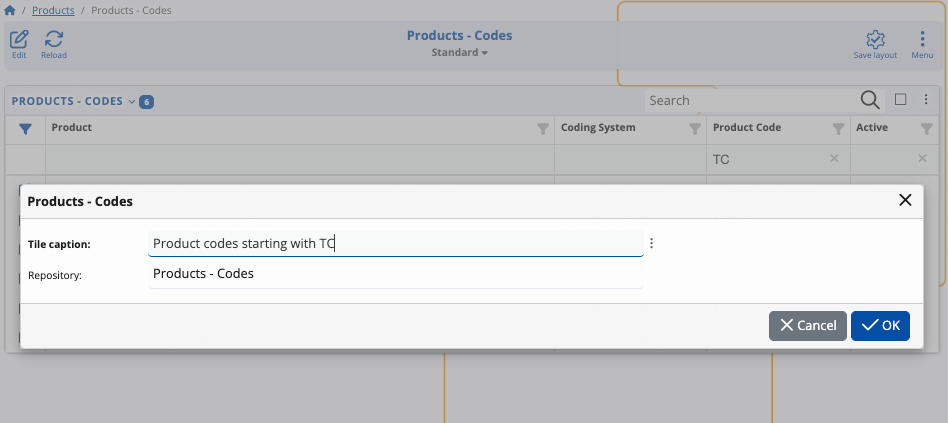
Task: Open the three-dot Menu icon
Action: [x=922, y=40]
